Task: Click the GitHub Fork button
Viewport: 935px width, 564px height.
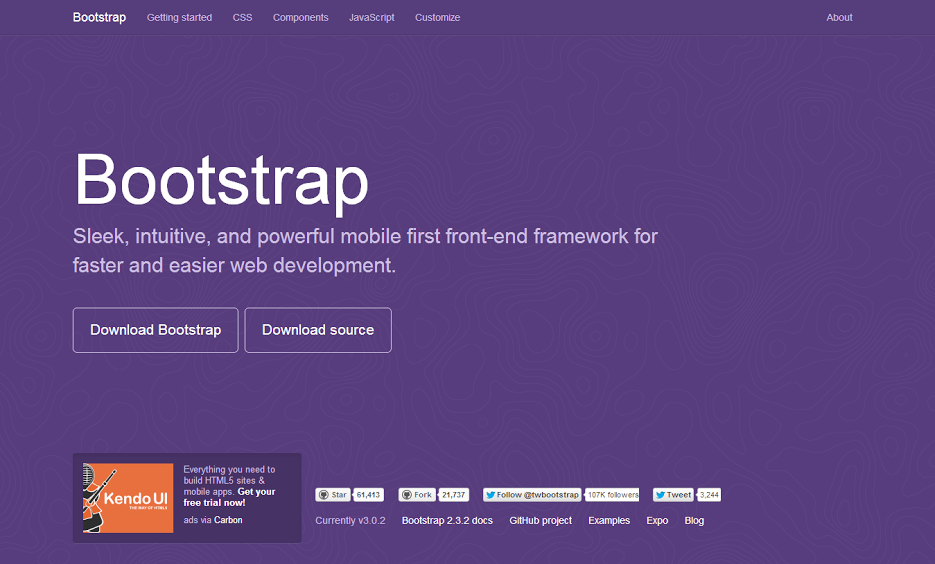Action: pos(416,495)
